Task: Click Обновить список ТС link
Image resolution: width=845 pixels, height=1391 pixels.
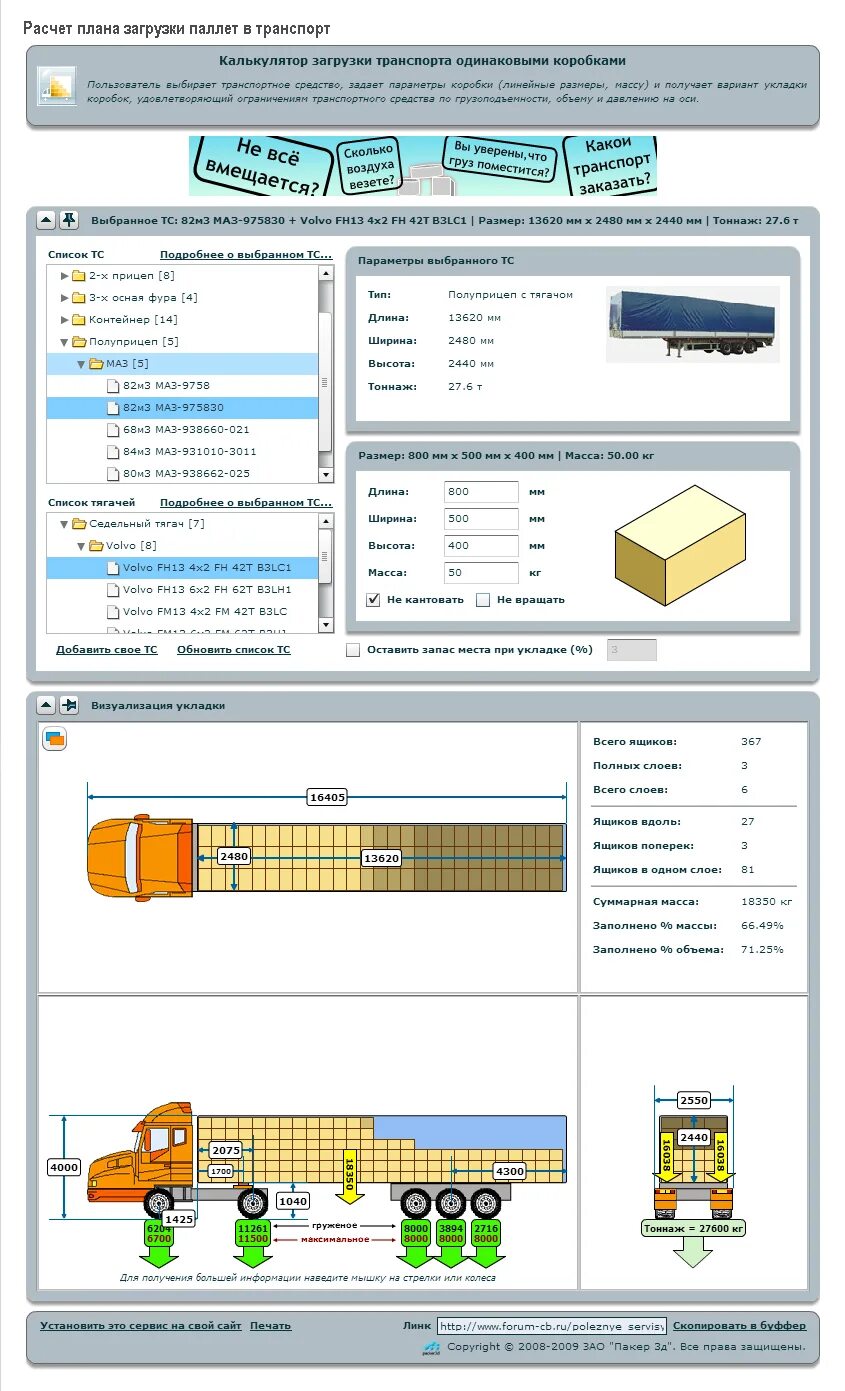Action: click(x=234, y=650)
